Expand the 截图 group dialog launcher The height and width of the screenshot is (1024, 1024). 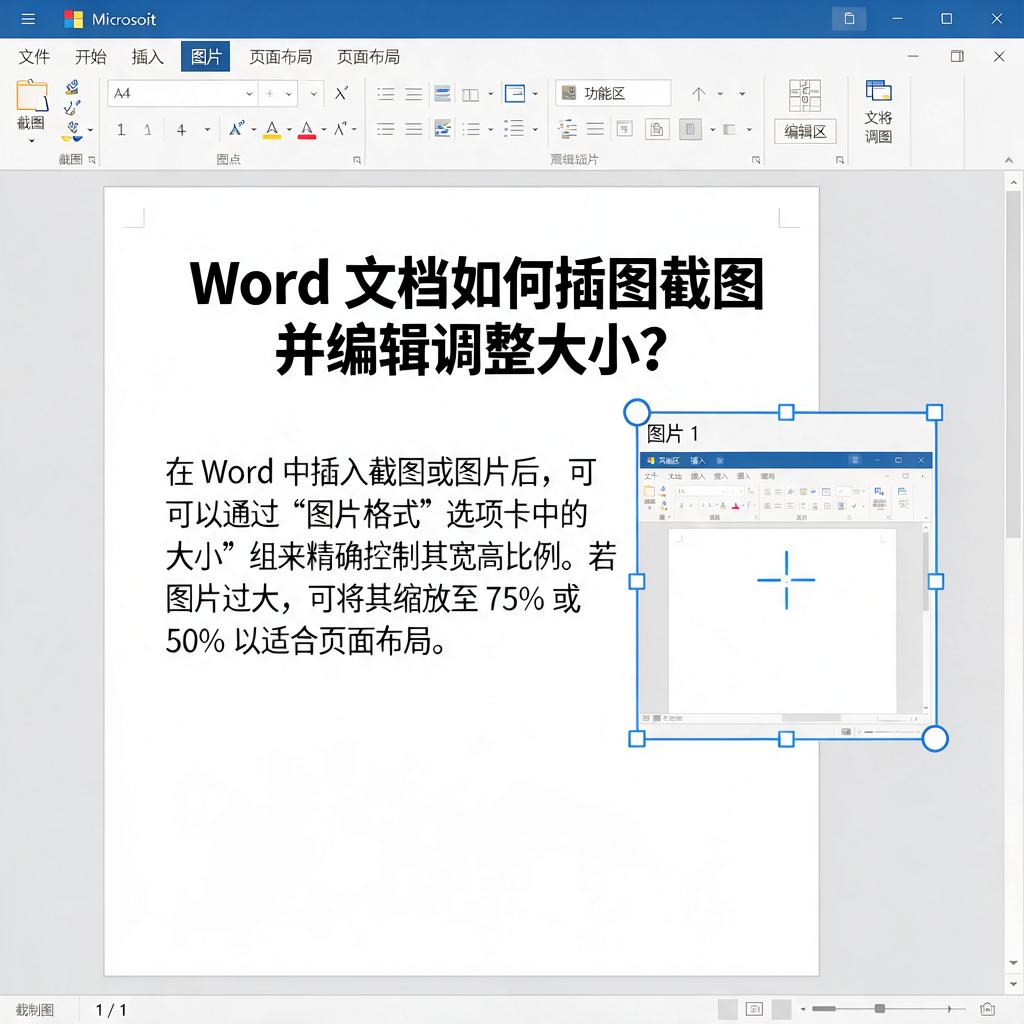[x=91, y=160]
